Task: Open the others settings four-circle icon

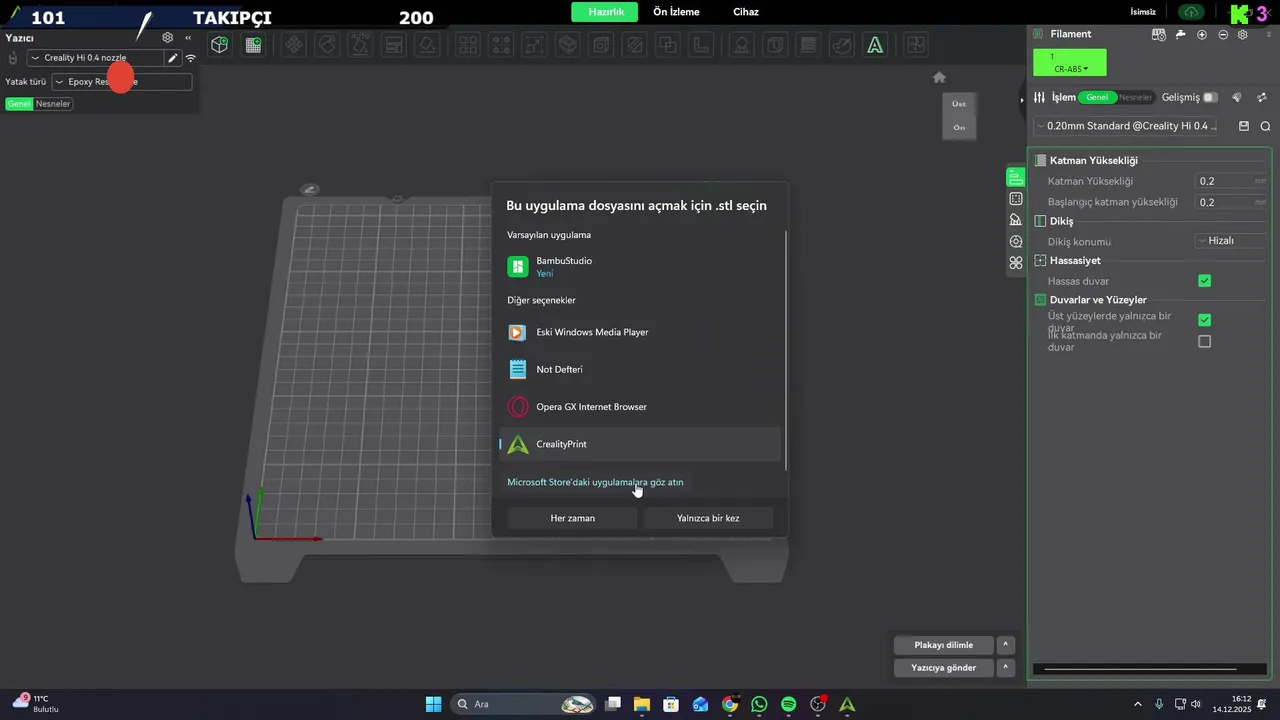Action: pyautogui.click(x=1016, y=263)
